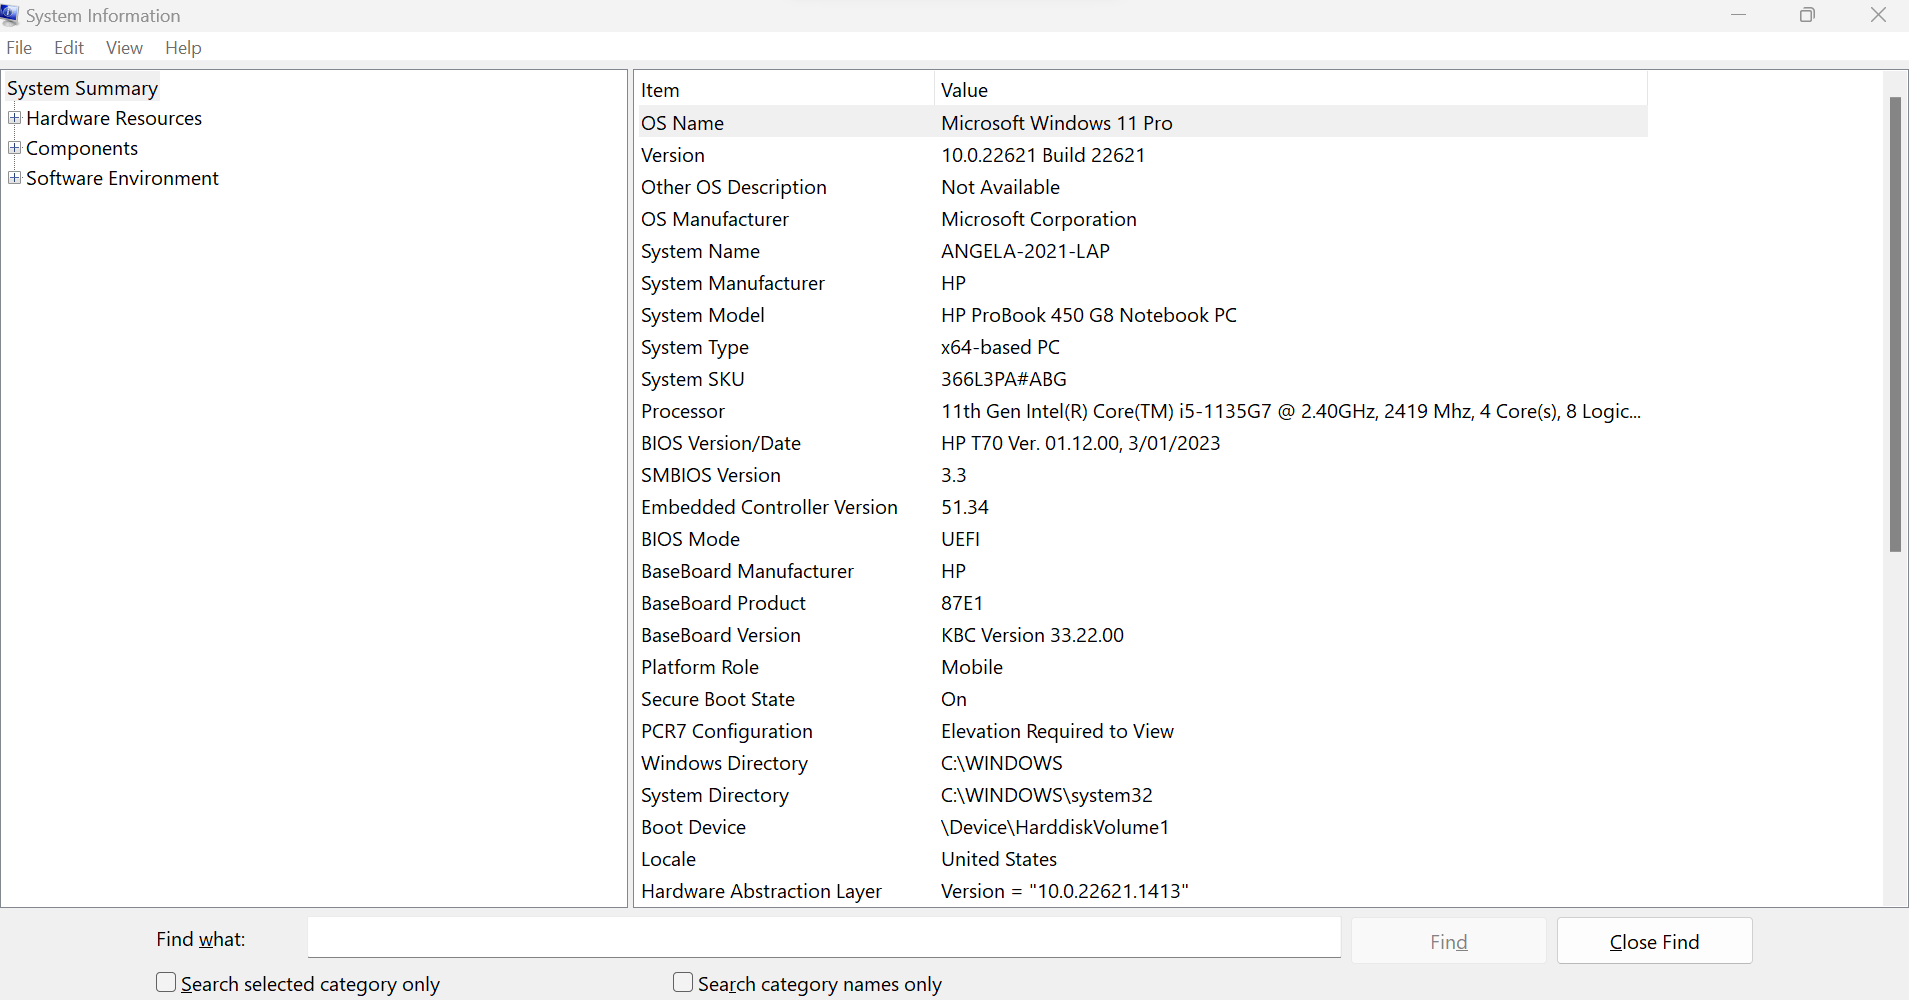Viewport: 1909px width, 1000px height.
Task: Click value Microsoft Corporation
Action: [1039, 219]
